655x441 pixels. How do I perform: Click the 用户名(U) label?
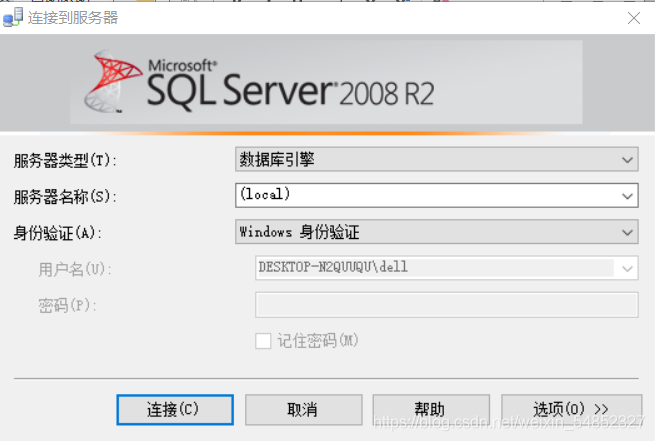pos(75,269)
